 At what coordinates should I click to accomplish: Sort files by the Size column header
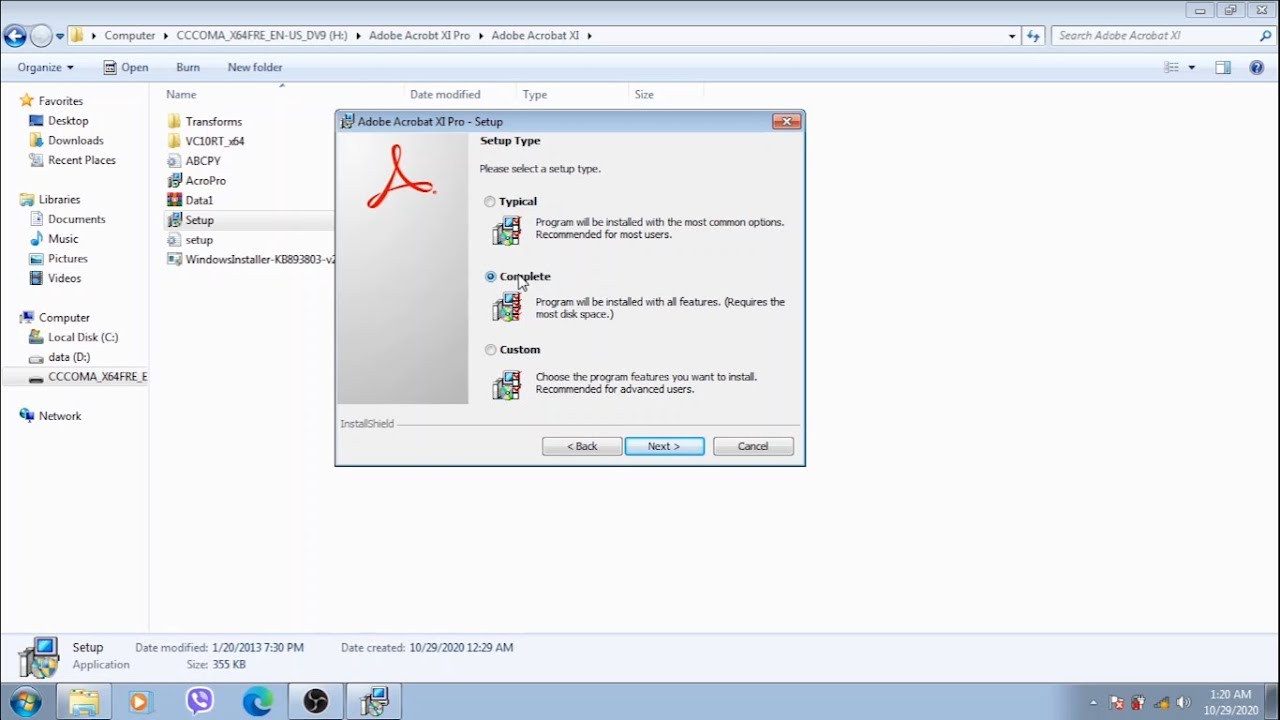pyautogui.click(x=644, y=95)
